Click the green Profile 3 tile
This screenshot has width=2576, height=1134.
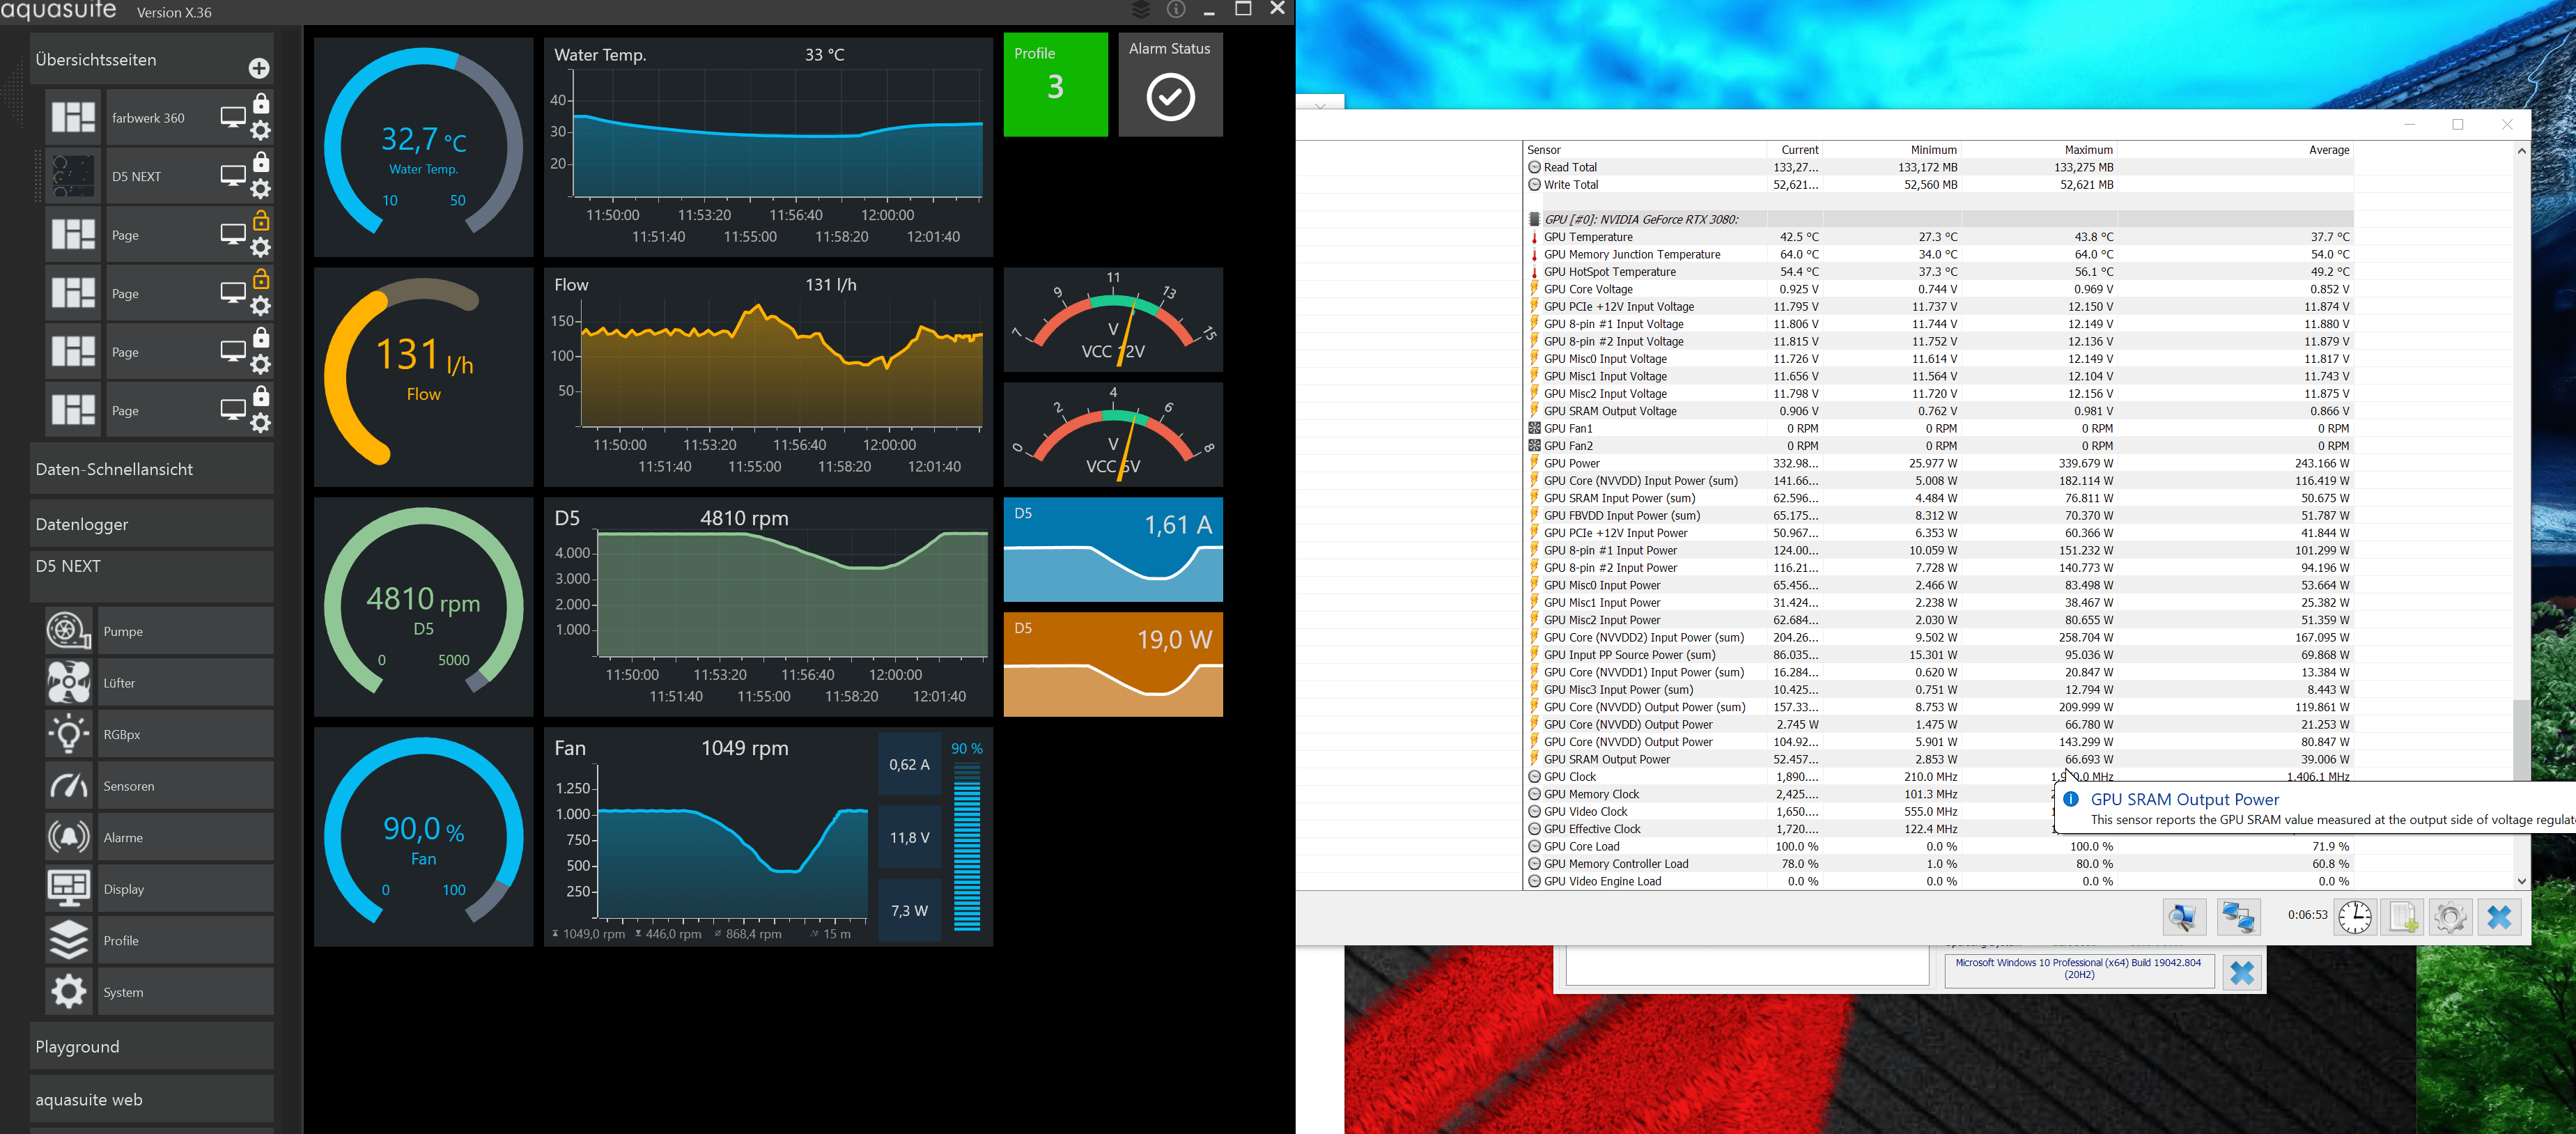(1055, 84)
